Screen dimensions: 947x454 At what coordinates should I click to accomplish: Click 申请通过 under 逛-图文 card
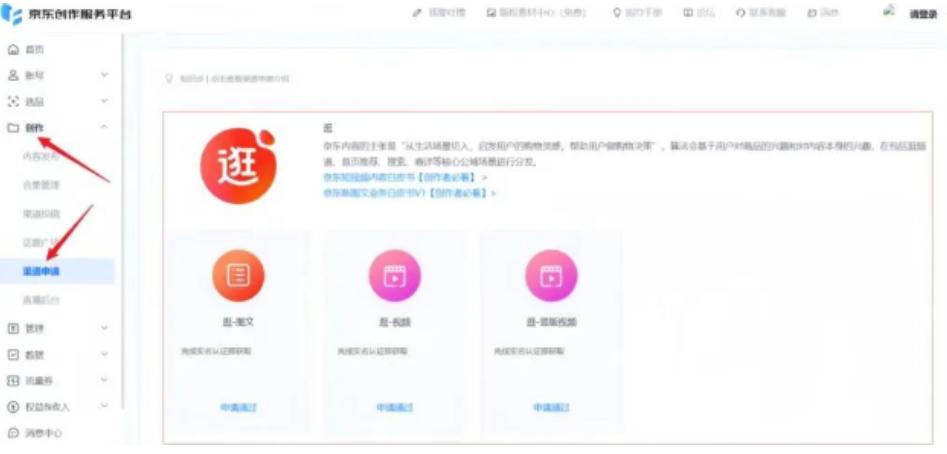(x=238, y=408)
